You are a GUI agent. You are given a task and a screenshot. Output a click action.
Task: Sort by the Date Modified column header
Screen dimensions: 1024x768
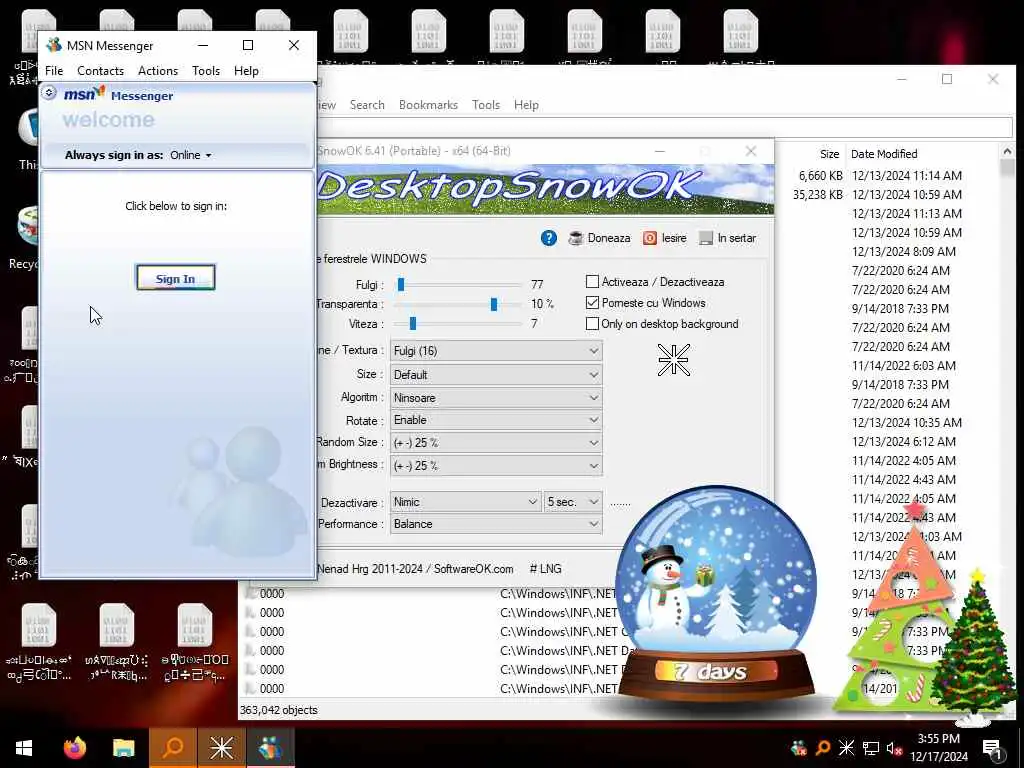click(x=884, y=154)
